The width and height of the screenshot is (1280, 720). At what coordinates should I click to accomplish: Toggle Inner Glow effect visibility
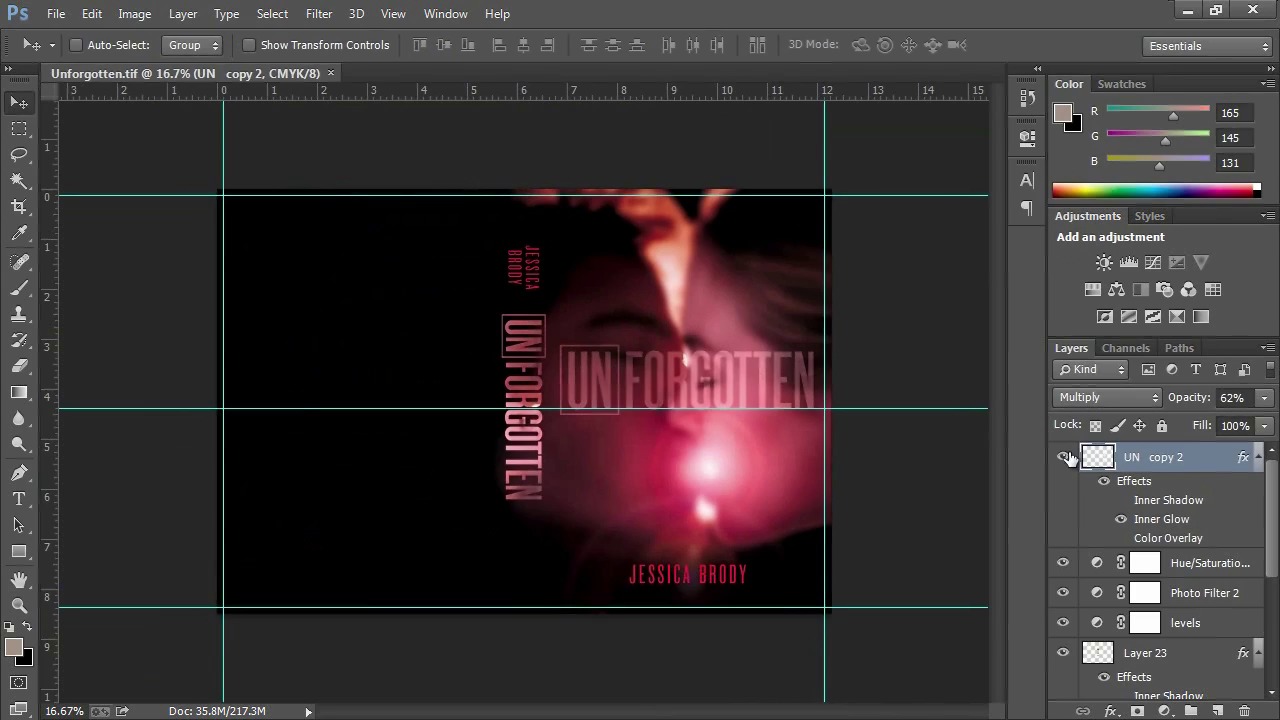coord(1121,519)
